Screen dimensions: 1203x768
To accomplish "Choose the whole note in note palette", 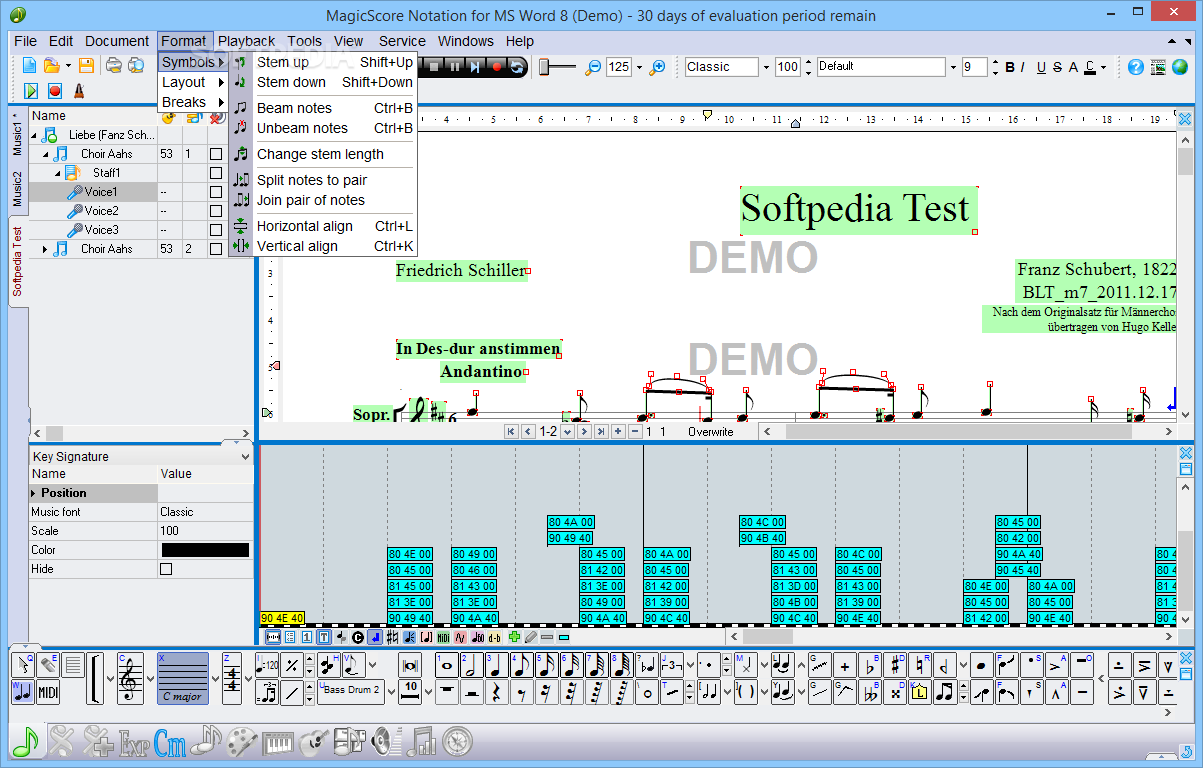I will [446, 665].
